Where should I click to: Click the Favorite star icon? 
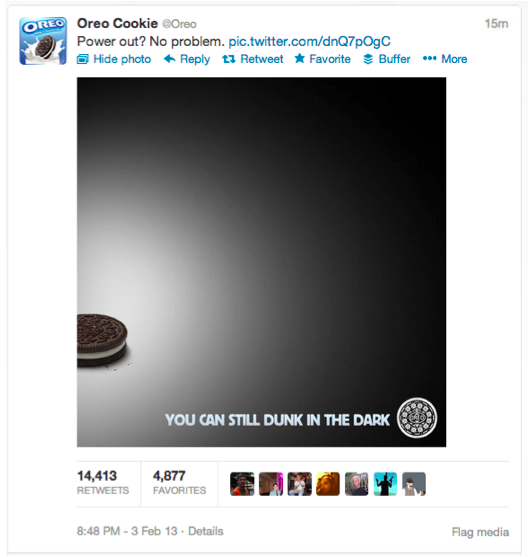pyautogui.click(x=300, y=58)
